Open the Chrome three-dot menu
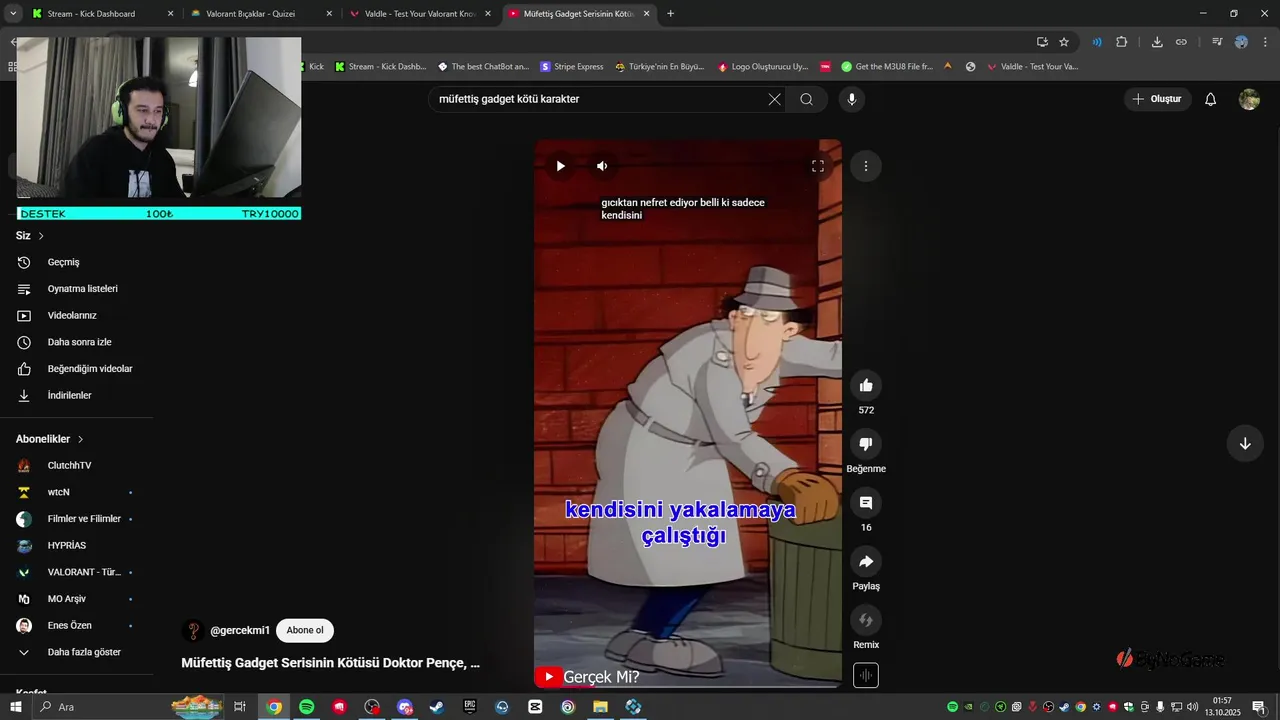Screen dimensions: 1280x720 [1265, 42]
